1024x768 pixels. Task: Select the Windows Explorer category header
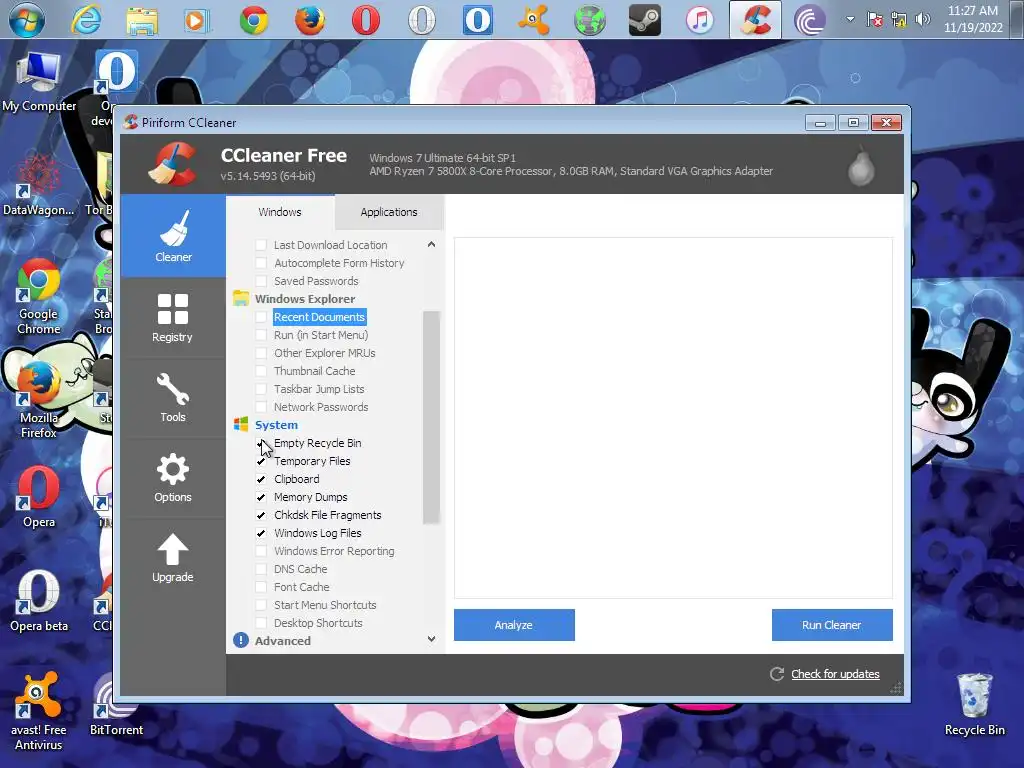click(305, 298)
